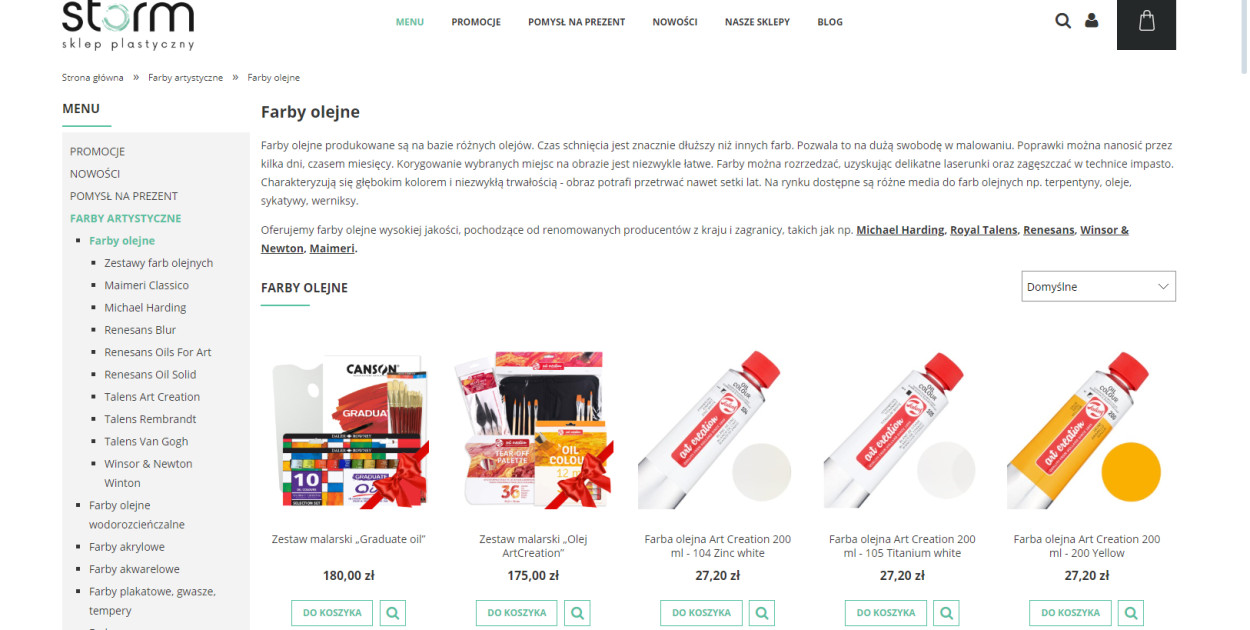Screen dimensions: 1250x630
Task: Select Talens Van Gogh in sidebar
Action: (146, 441)
